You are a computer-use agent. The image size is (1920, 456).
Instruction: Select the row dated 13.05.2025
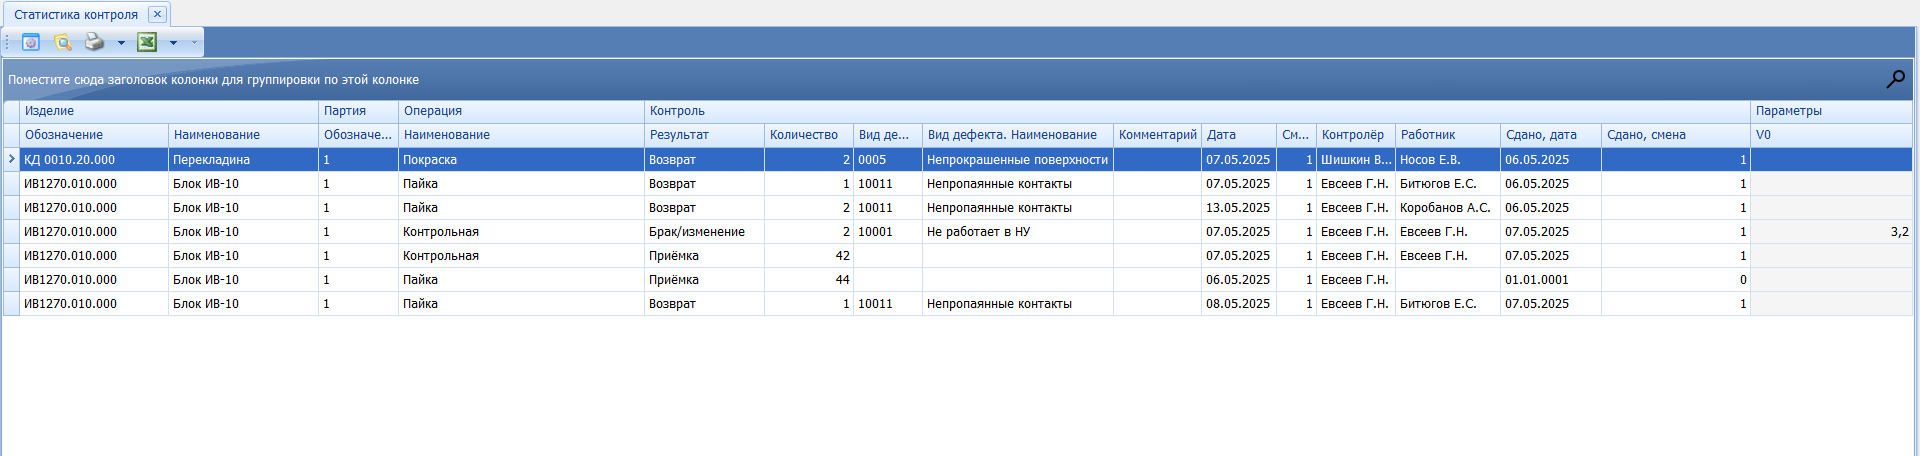pyautogui.click(x=1237, y=208)
